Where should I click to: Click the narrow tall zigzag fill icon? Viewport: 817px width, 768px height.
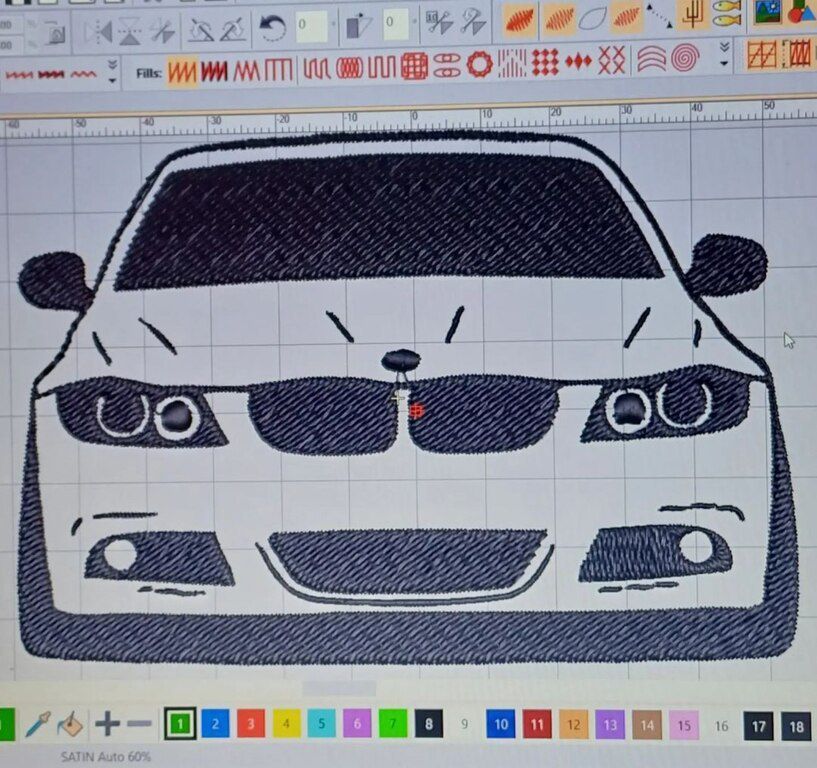246,70
